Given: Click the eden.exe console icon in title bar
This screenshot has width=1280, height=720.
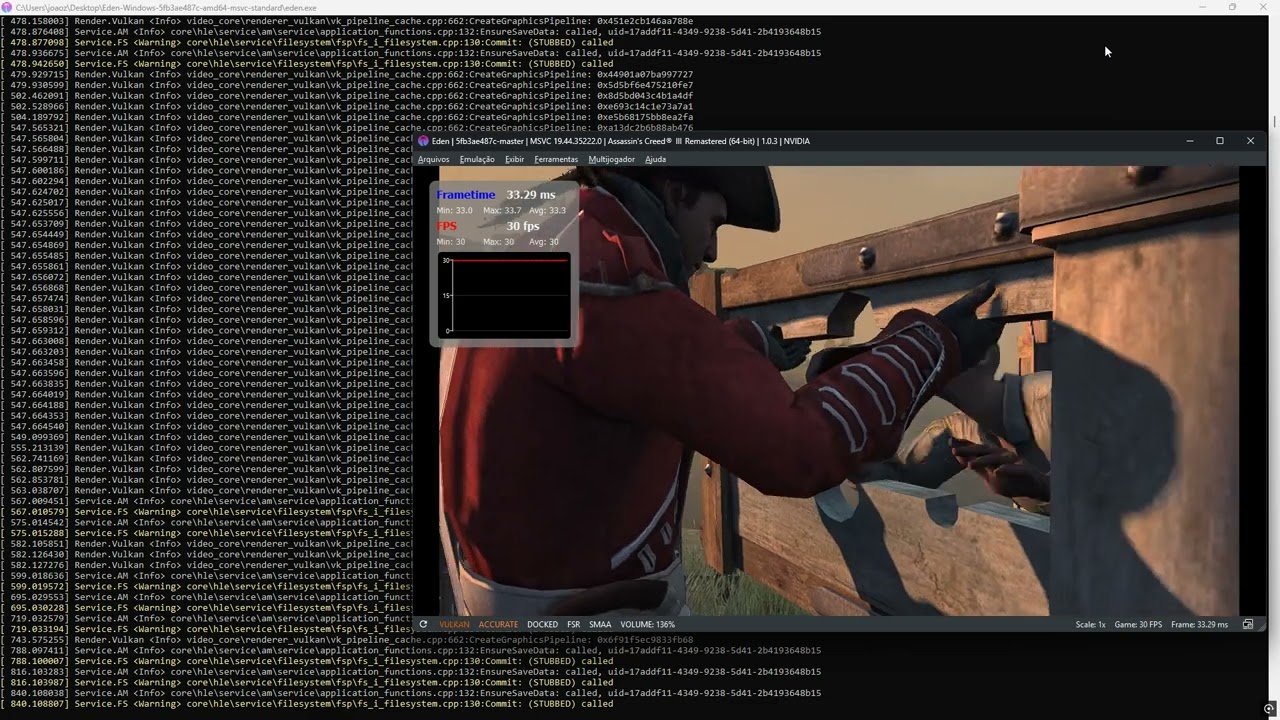Looking at the screenshot, I should point(7,7).
